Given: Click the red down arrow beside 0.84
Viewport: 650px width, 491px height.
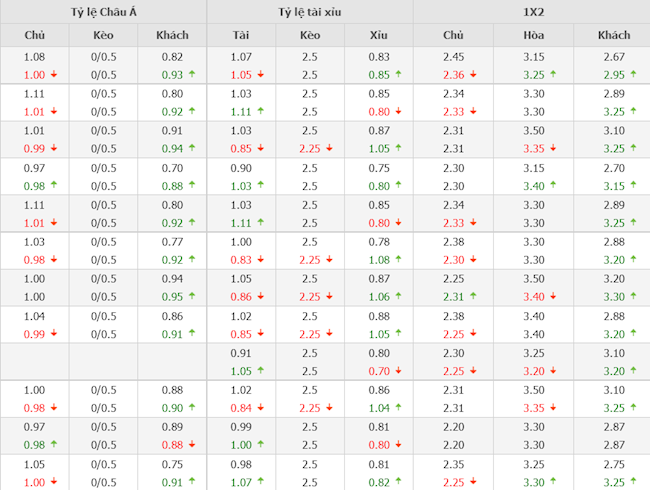Looking at the screenshot, I should (x=262, y=408).
